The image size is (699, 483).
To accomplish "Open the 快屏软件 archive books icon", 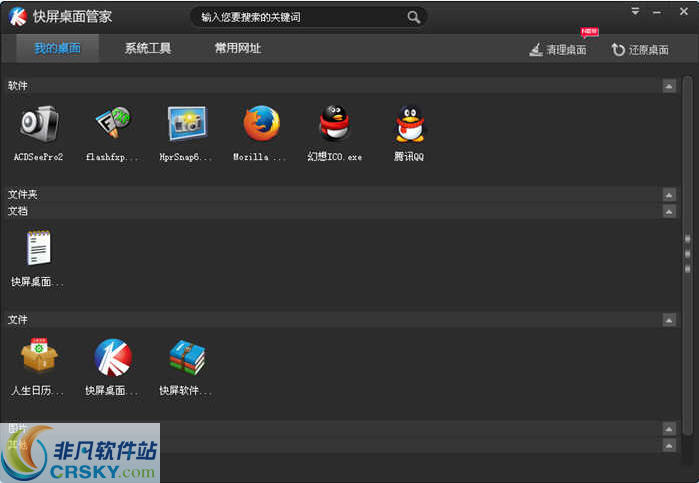I will coord(187,357).
